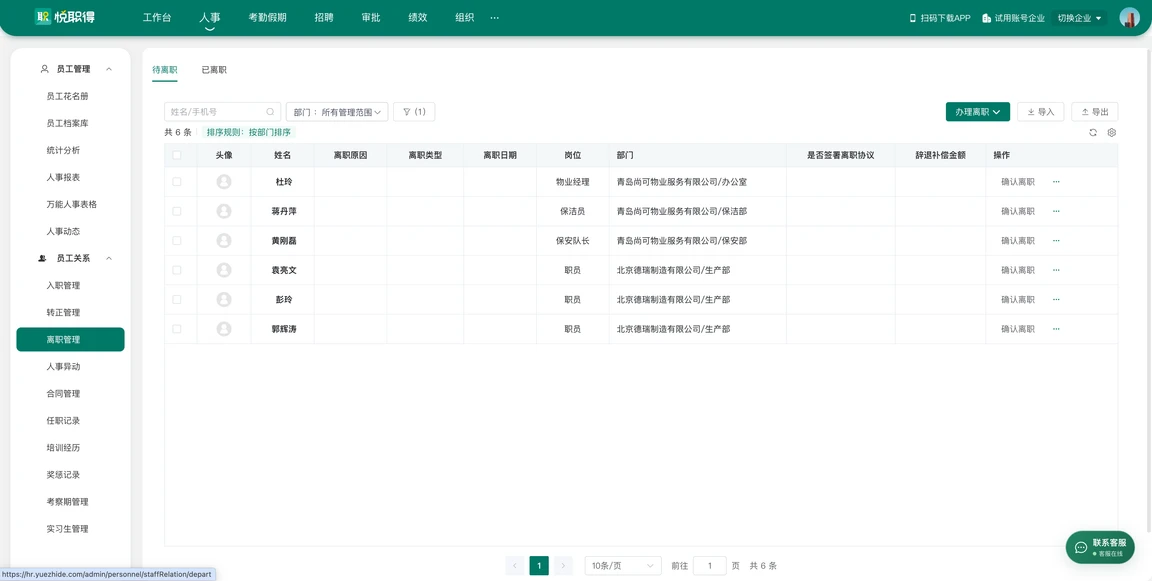Click the 前往 page number input
1152x581 pixels.
click(710, 566)
